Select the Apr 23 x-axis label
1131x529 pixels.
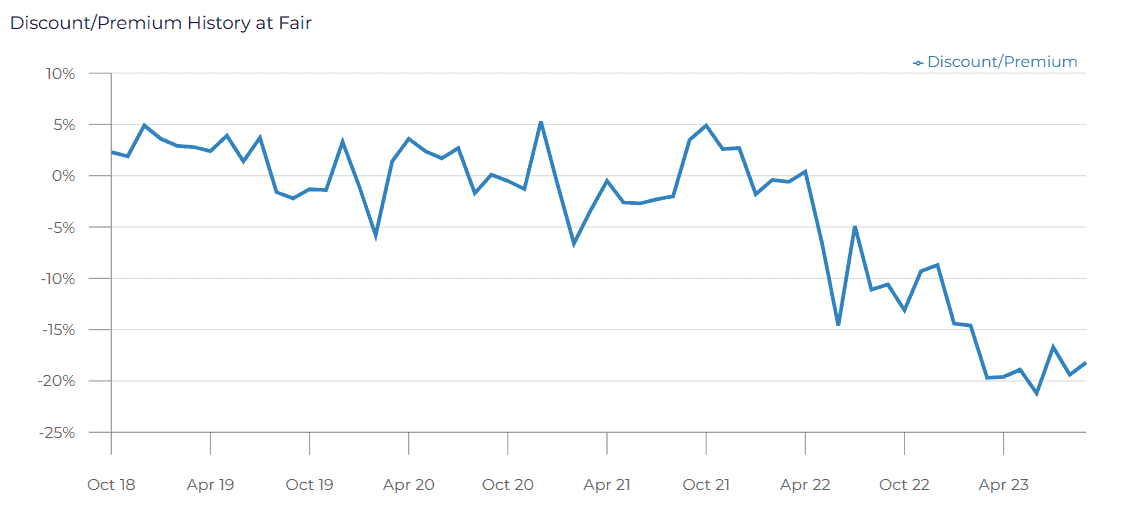[1003, 485]
